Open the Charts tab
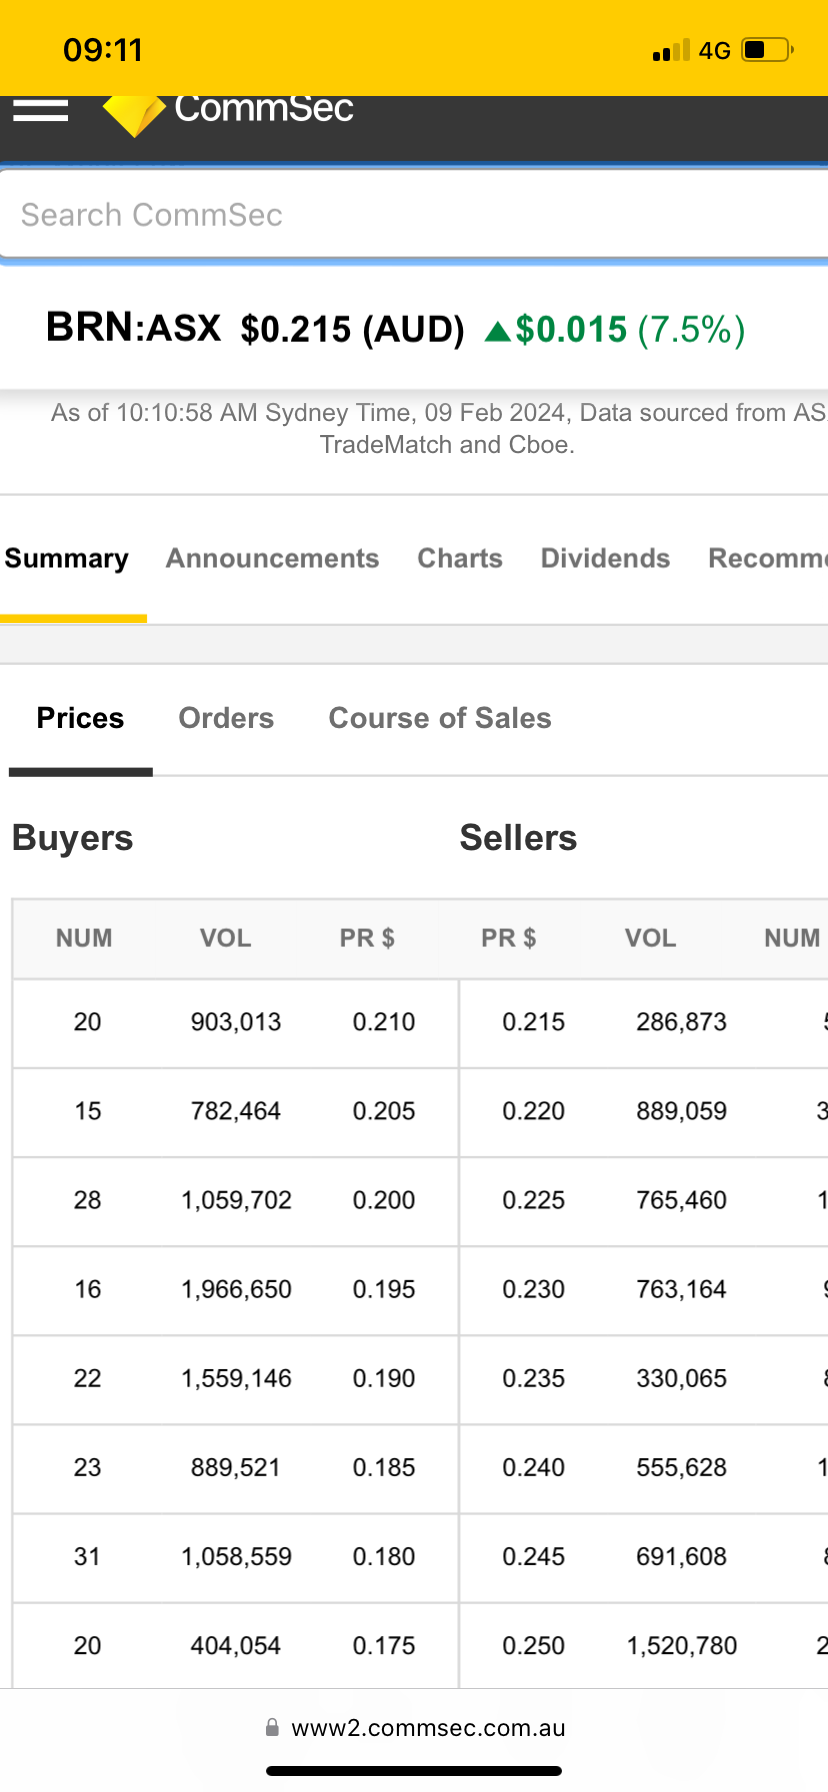This screenshot has width=828, height=1792. (460, 558)
